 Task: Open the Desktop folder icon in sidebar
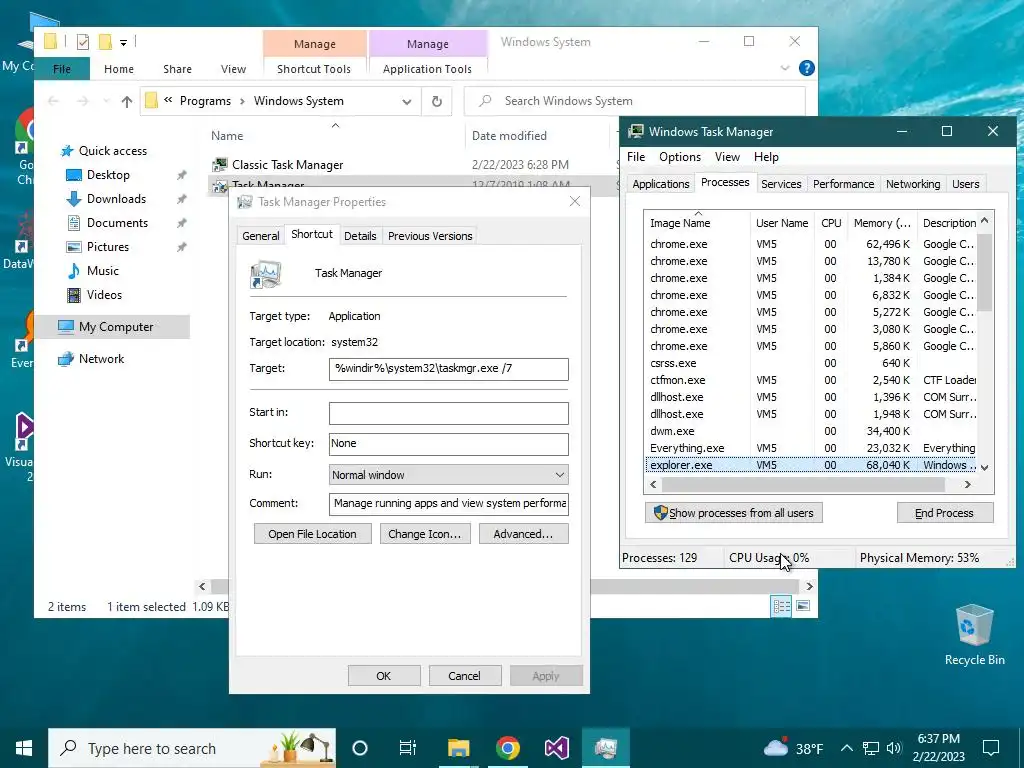pyautogui.click(x=74, y=175)
